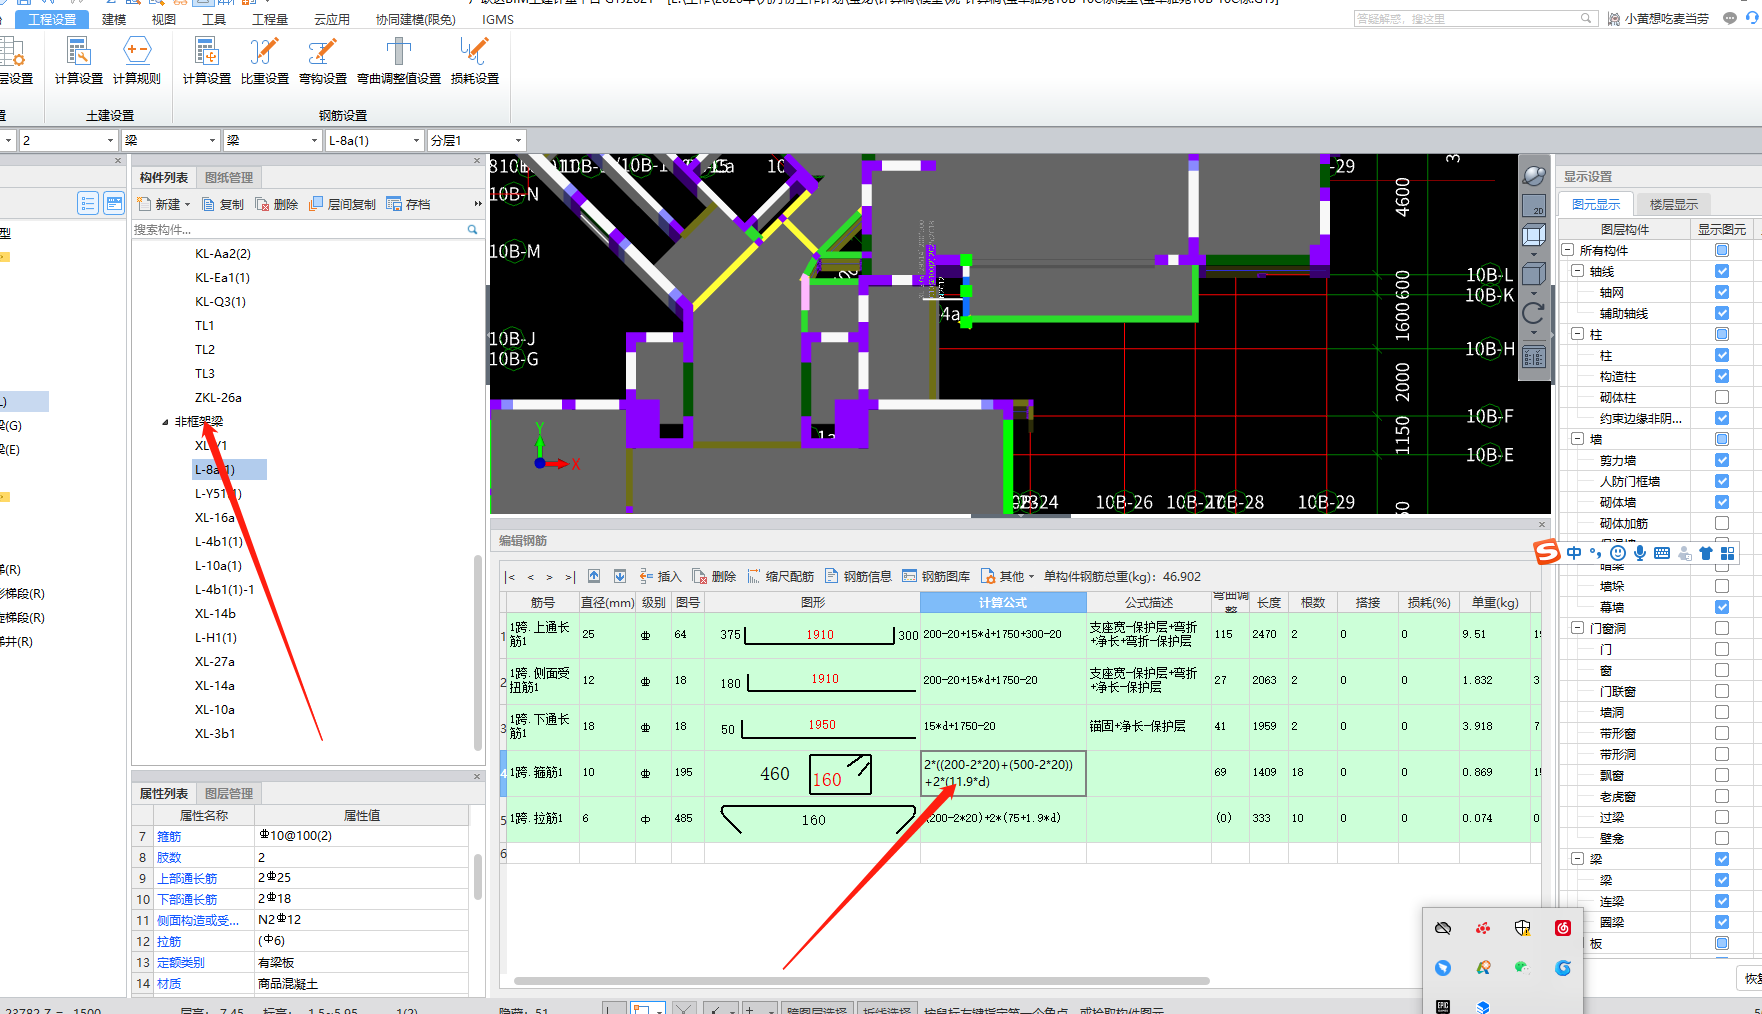
Task: Expand component toolbar overflow arrow
Action: pyautogui.click(x=478, y=204)
